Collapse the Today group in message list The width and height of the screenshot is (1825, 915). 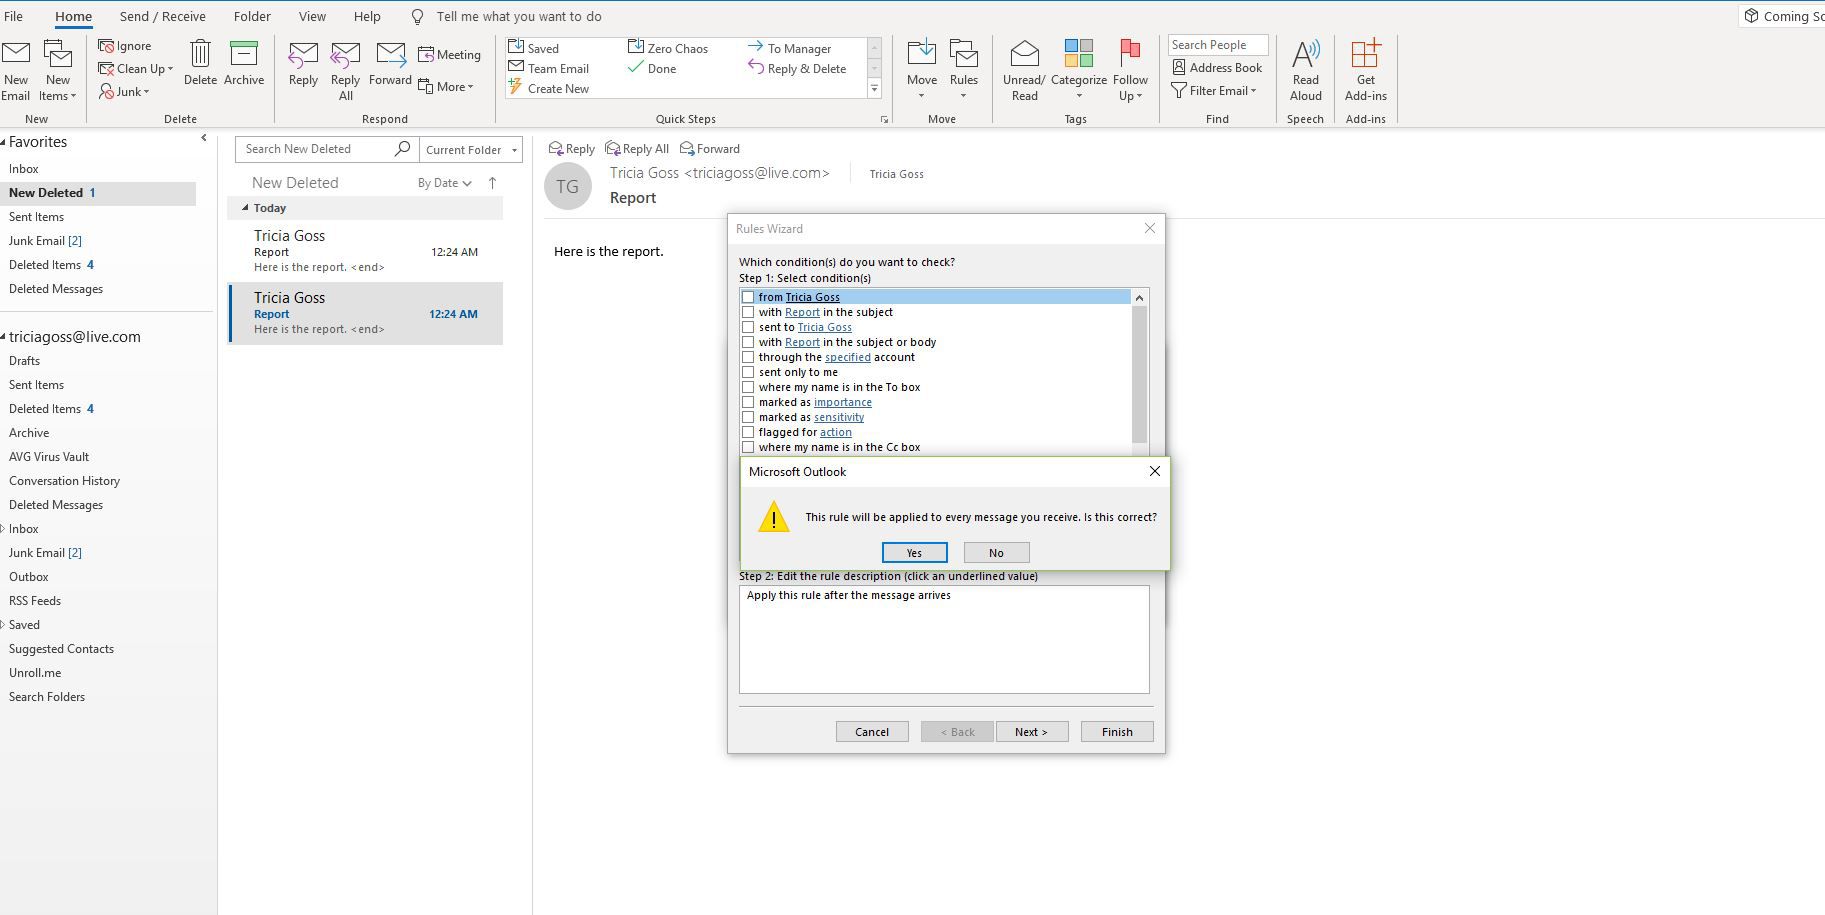[245, 208]
